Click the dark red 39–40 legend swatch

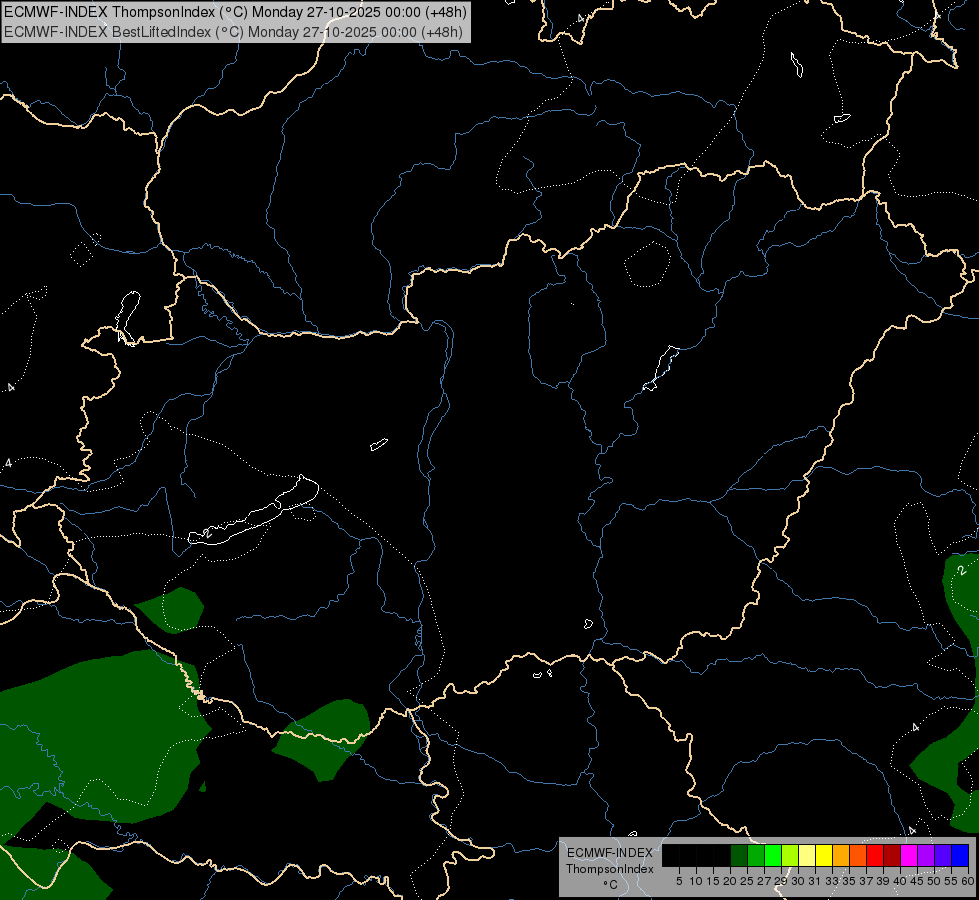click(x=892, y=855)
